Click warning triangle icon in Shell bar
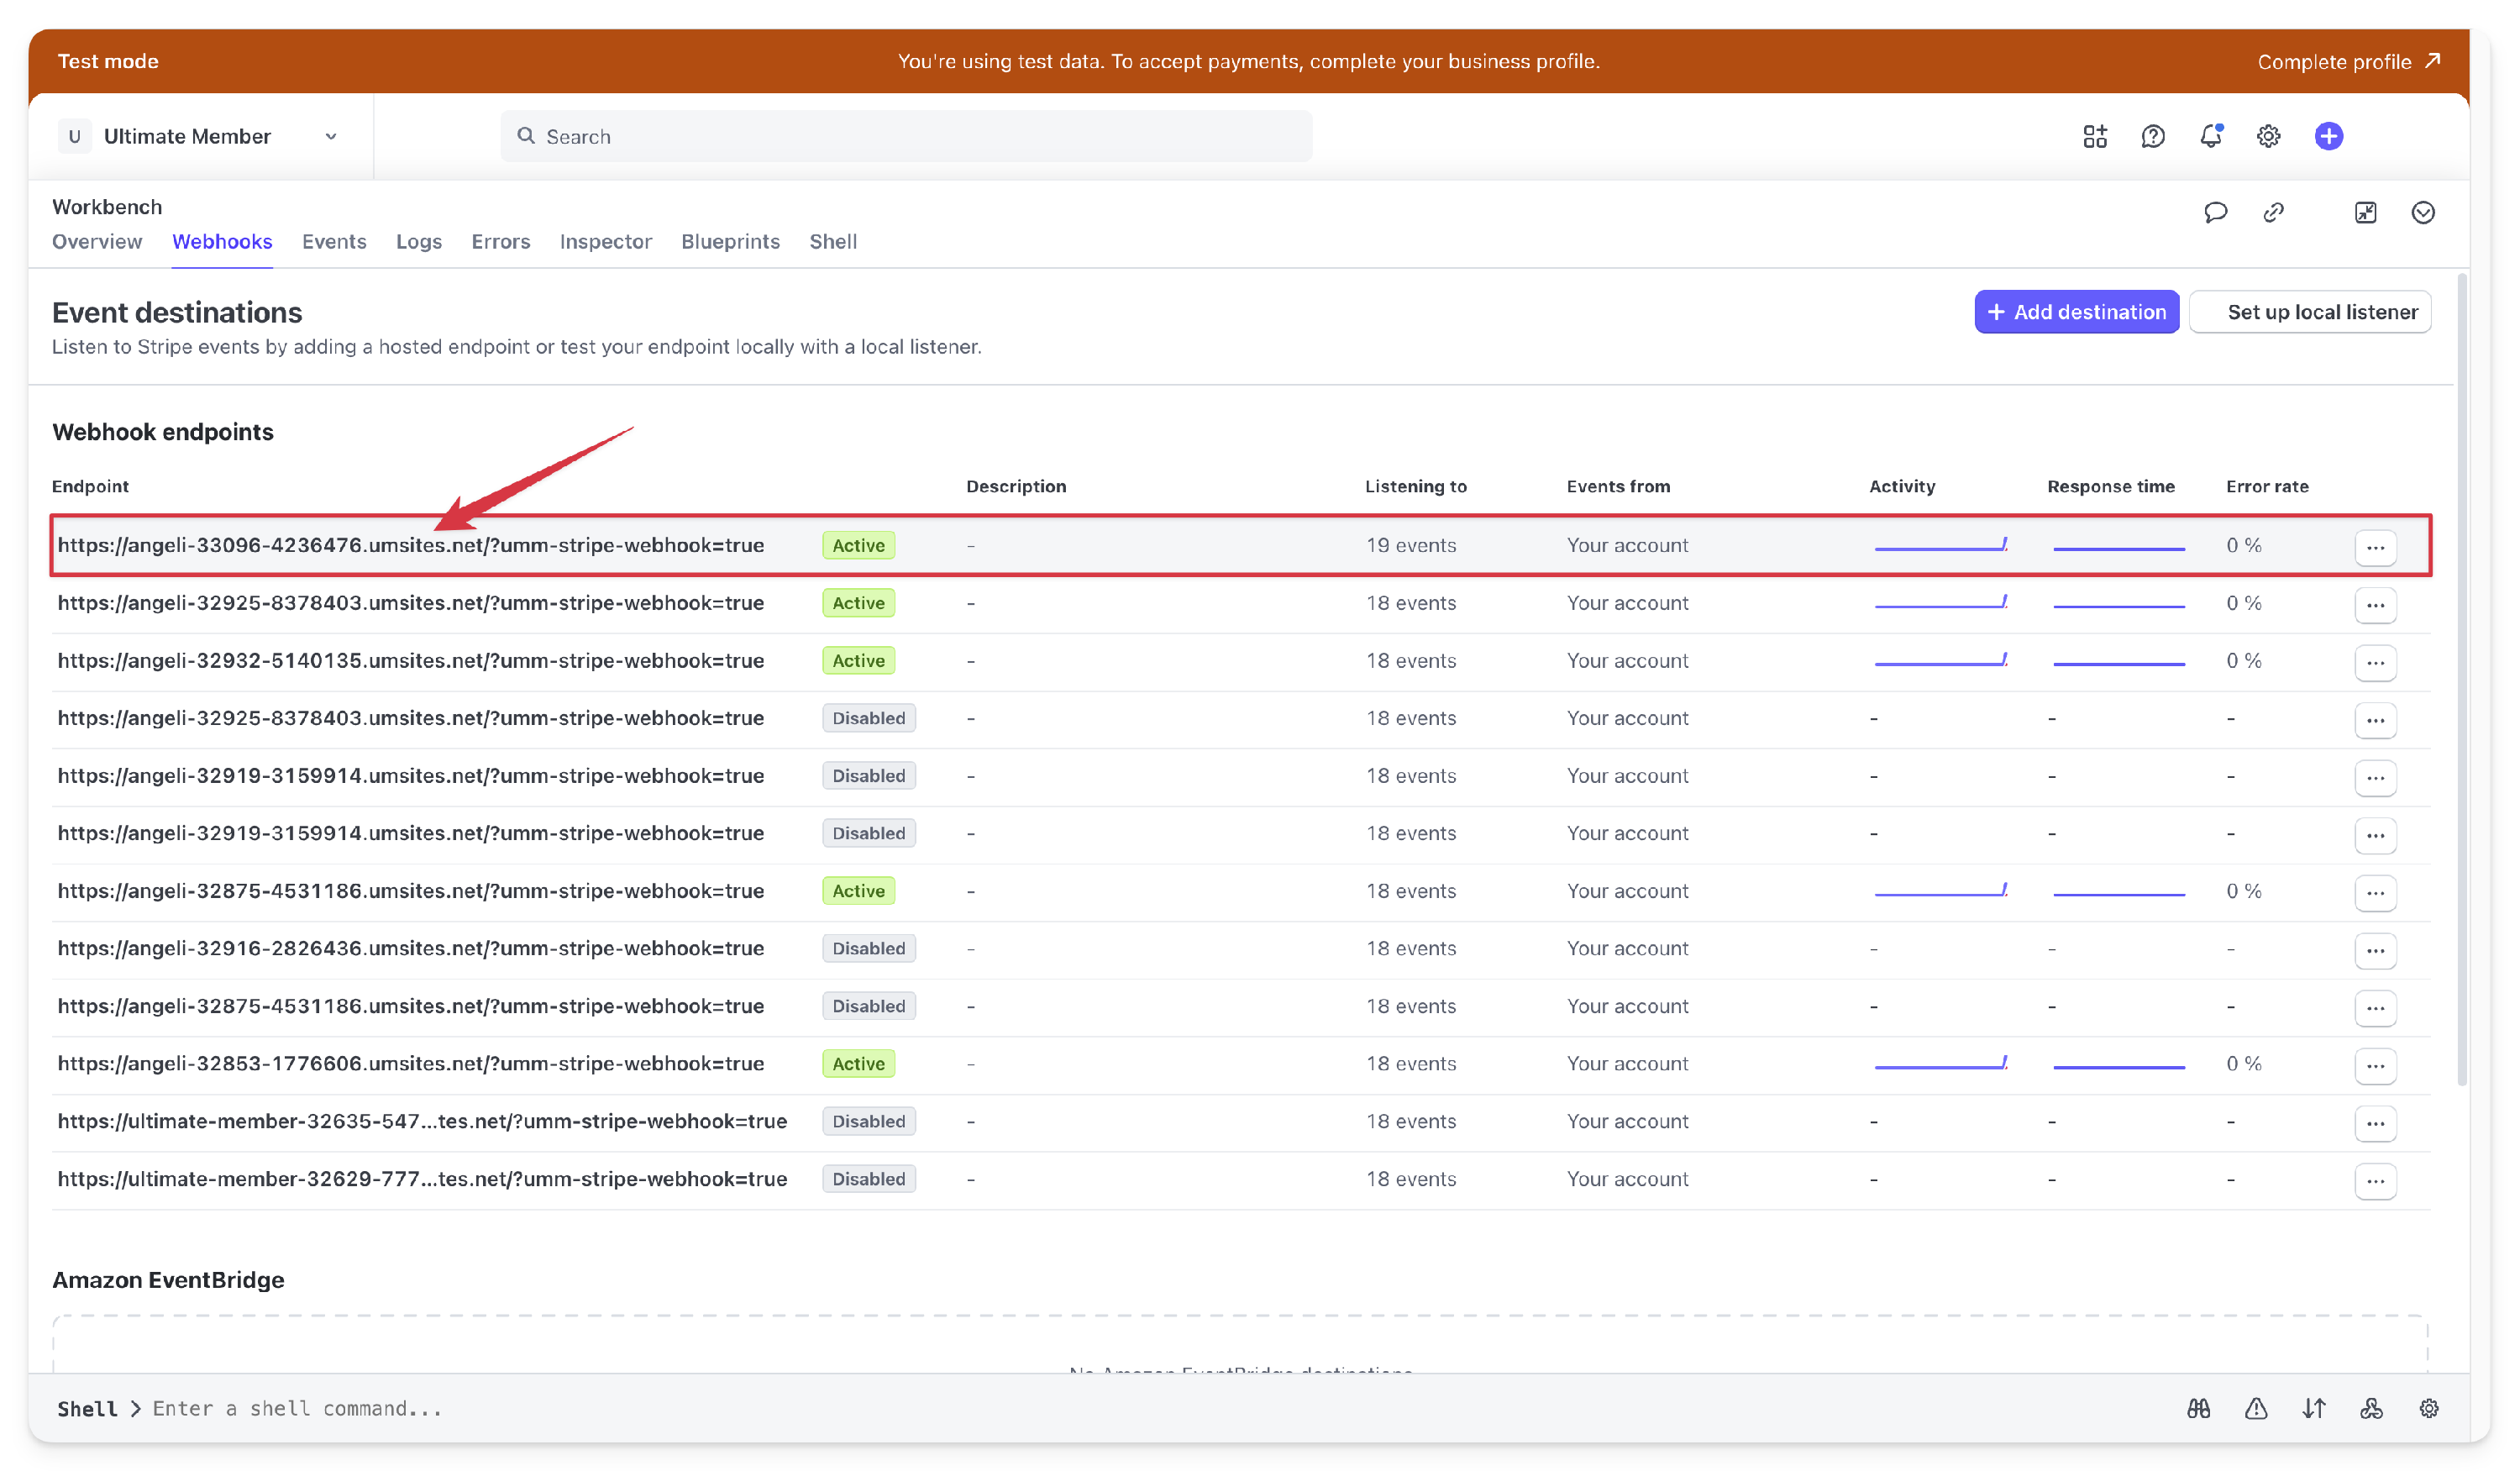 pos(2256,1408)
